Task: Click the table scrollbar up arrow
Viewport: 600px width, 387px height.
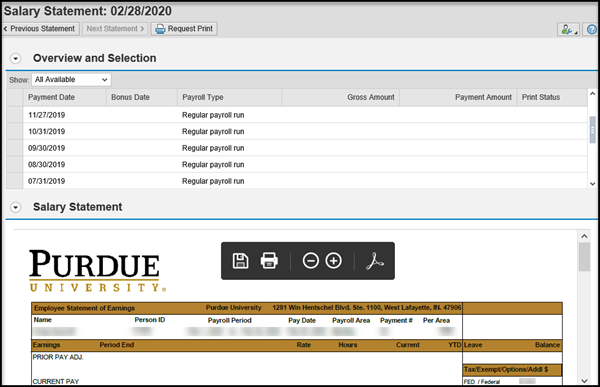Action: tap(592, 93)
